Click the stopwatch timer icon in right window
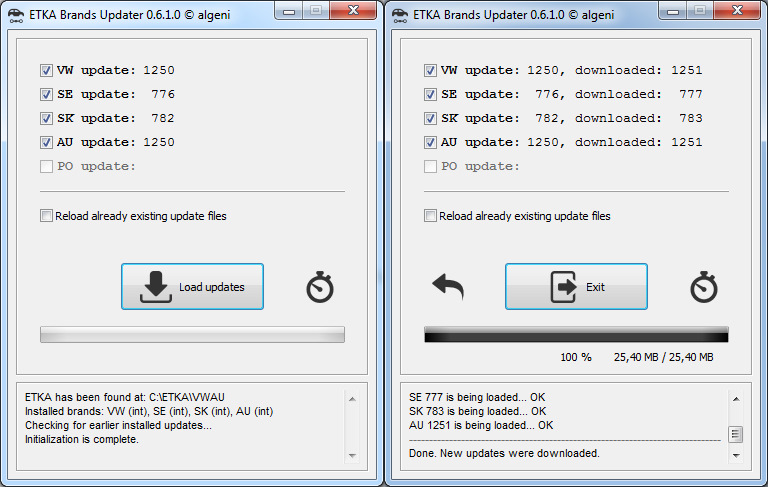768x487 pixels. (x=704, y=287)
